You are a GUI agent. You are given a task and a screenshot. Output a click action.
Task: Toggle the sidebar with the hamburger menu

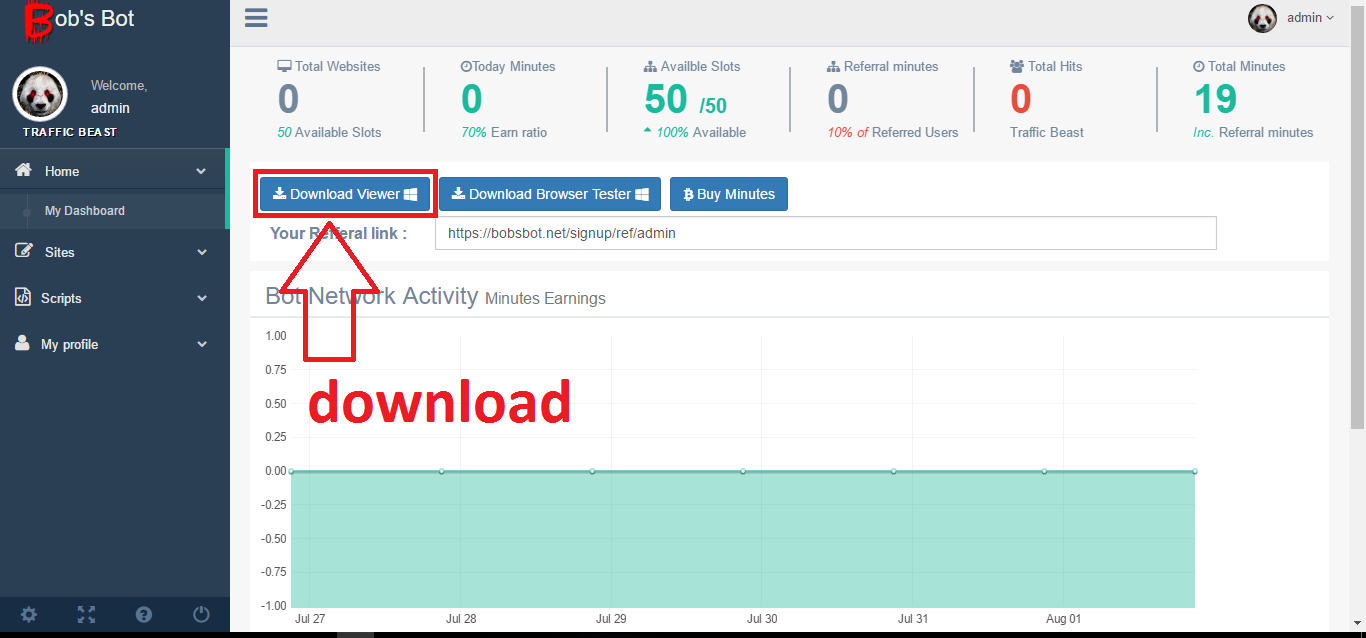tap(256, 17)
